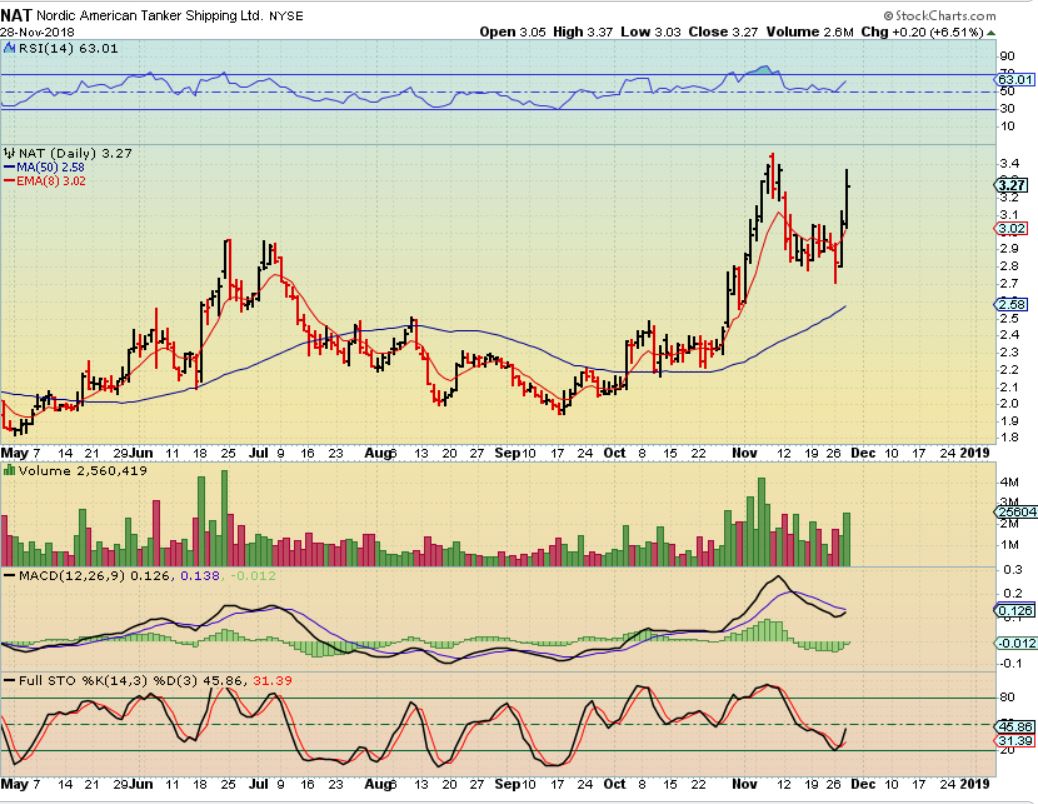
Task: Select the NAT ticker symbol in header
Action: [x=16, y=15]
